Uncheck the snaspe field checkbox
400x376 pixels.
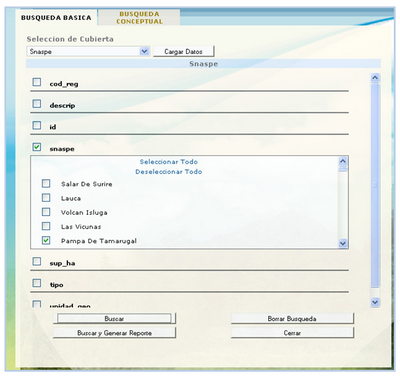coord(37,147)
